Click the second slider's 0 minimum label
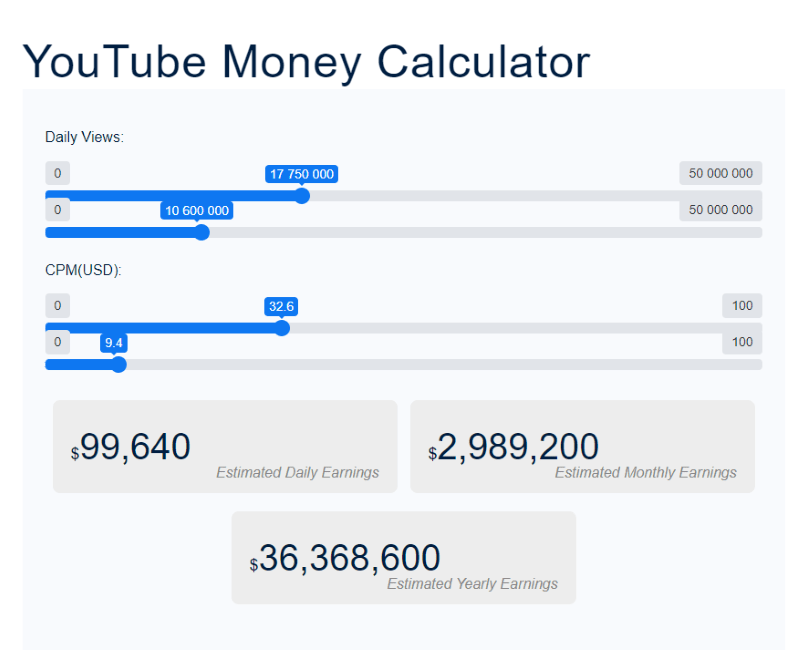 [57, 209]
